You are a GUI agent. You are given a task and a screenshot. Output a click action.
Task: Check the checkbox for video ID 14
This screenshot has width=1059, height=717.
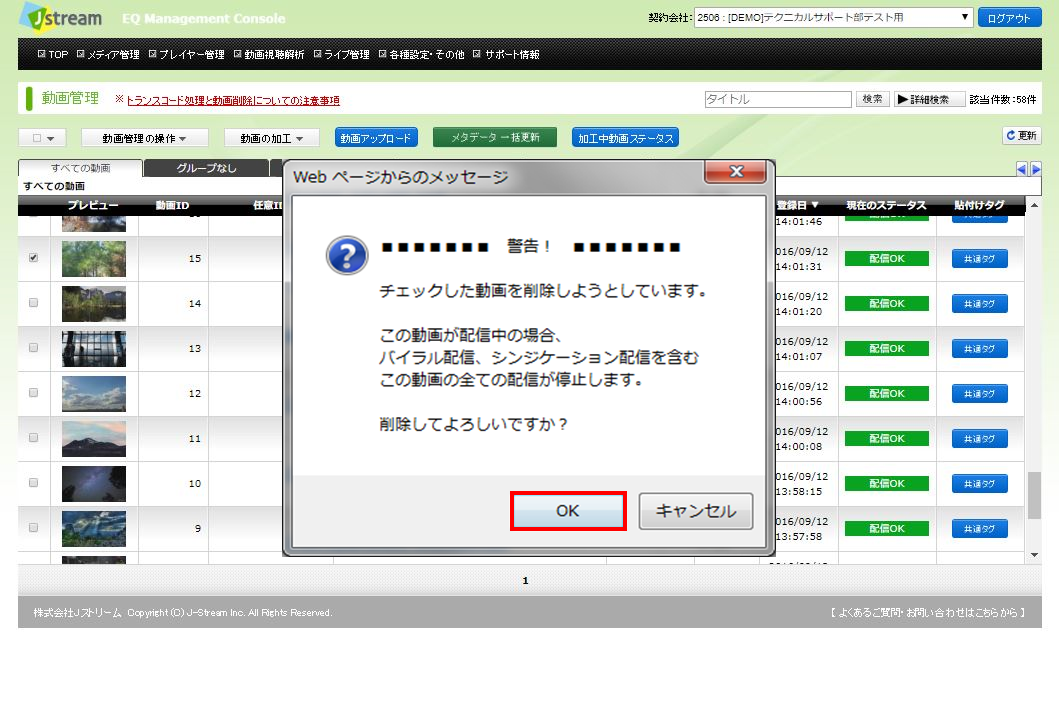34,302
